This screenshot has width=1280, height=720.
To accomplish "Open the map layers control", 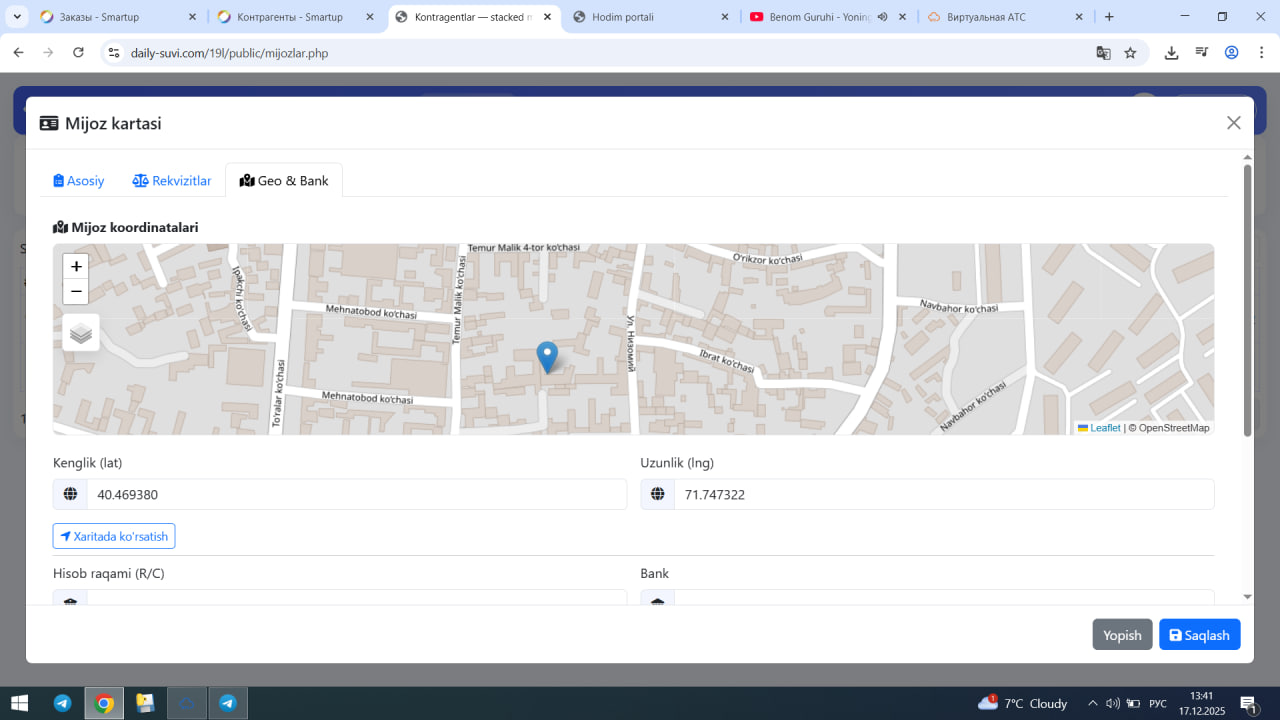I will (81, 333).
